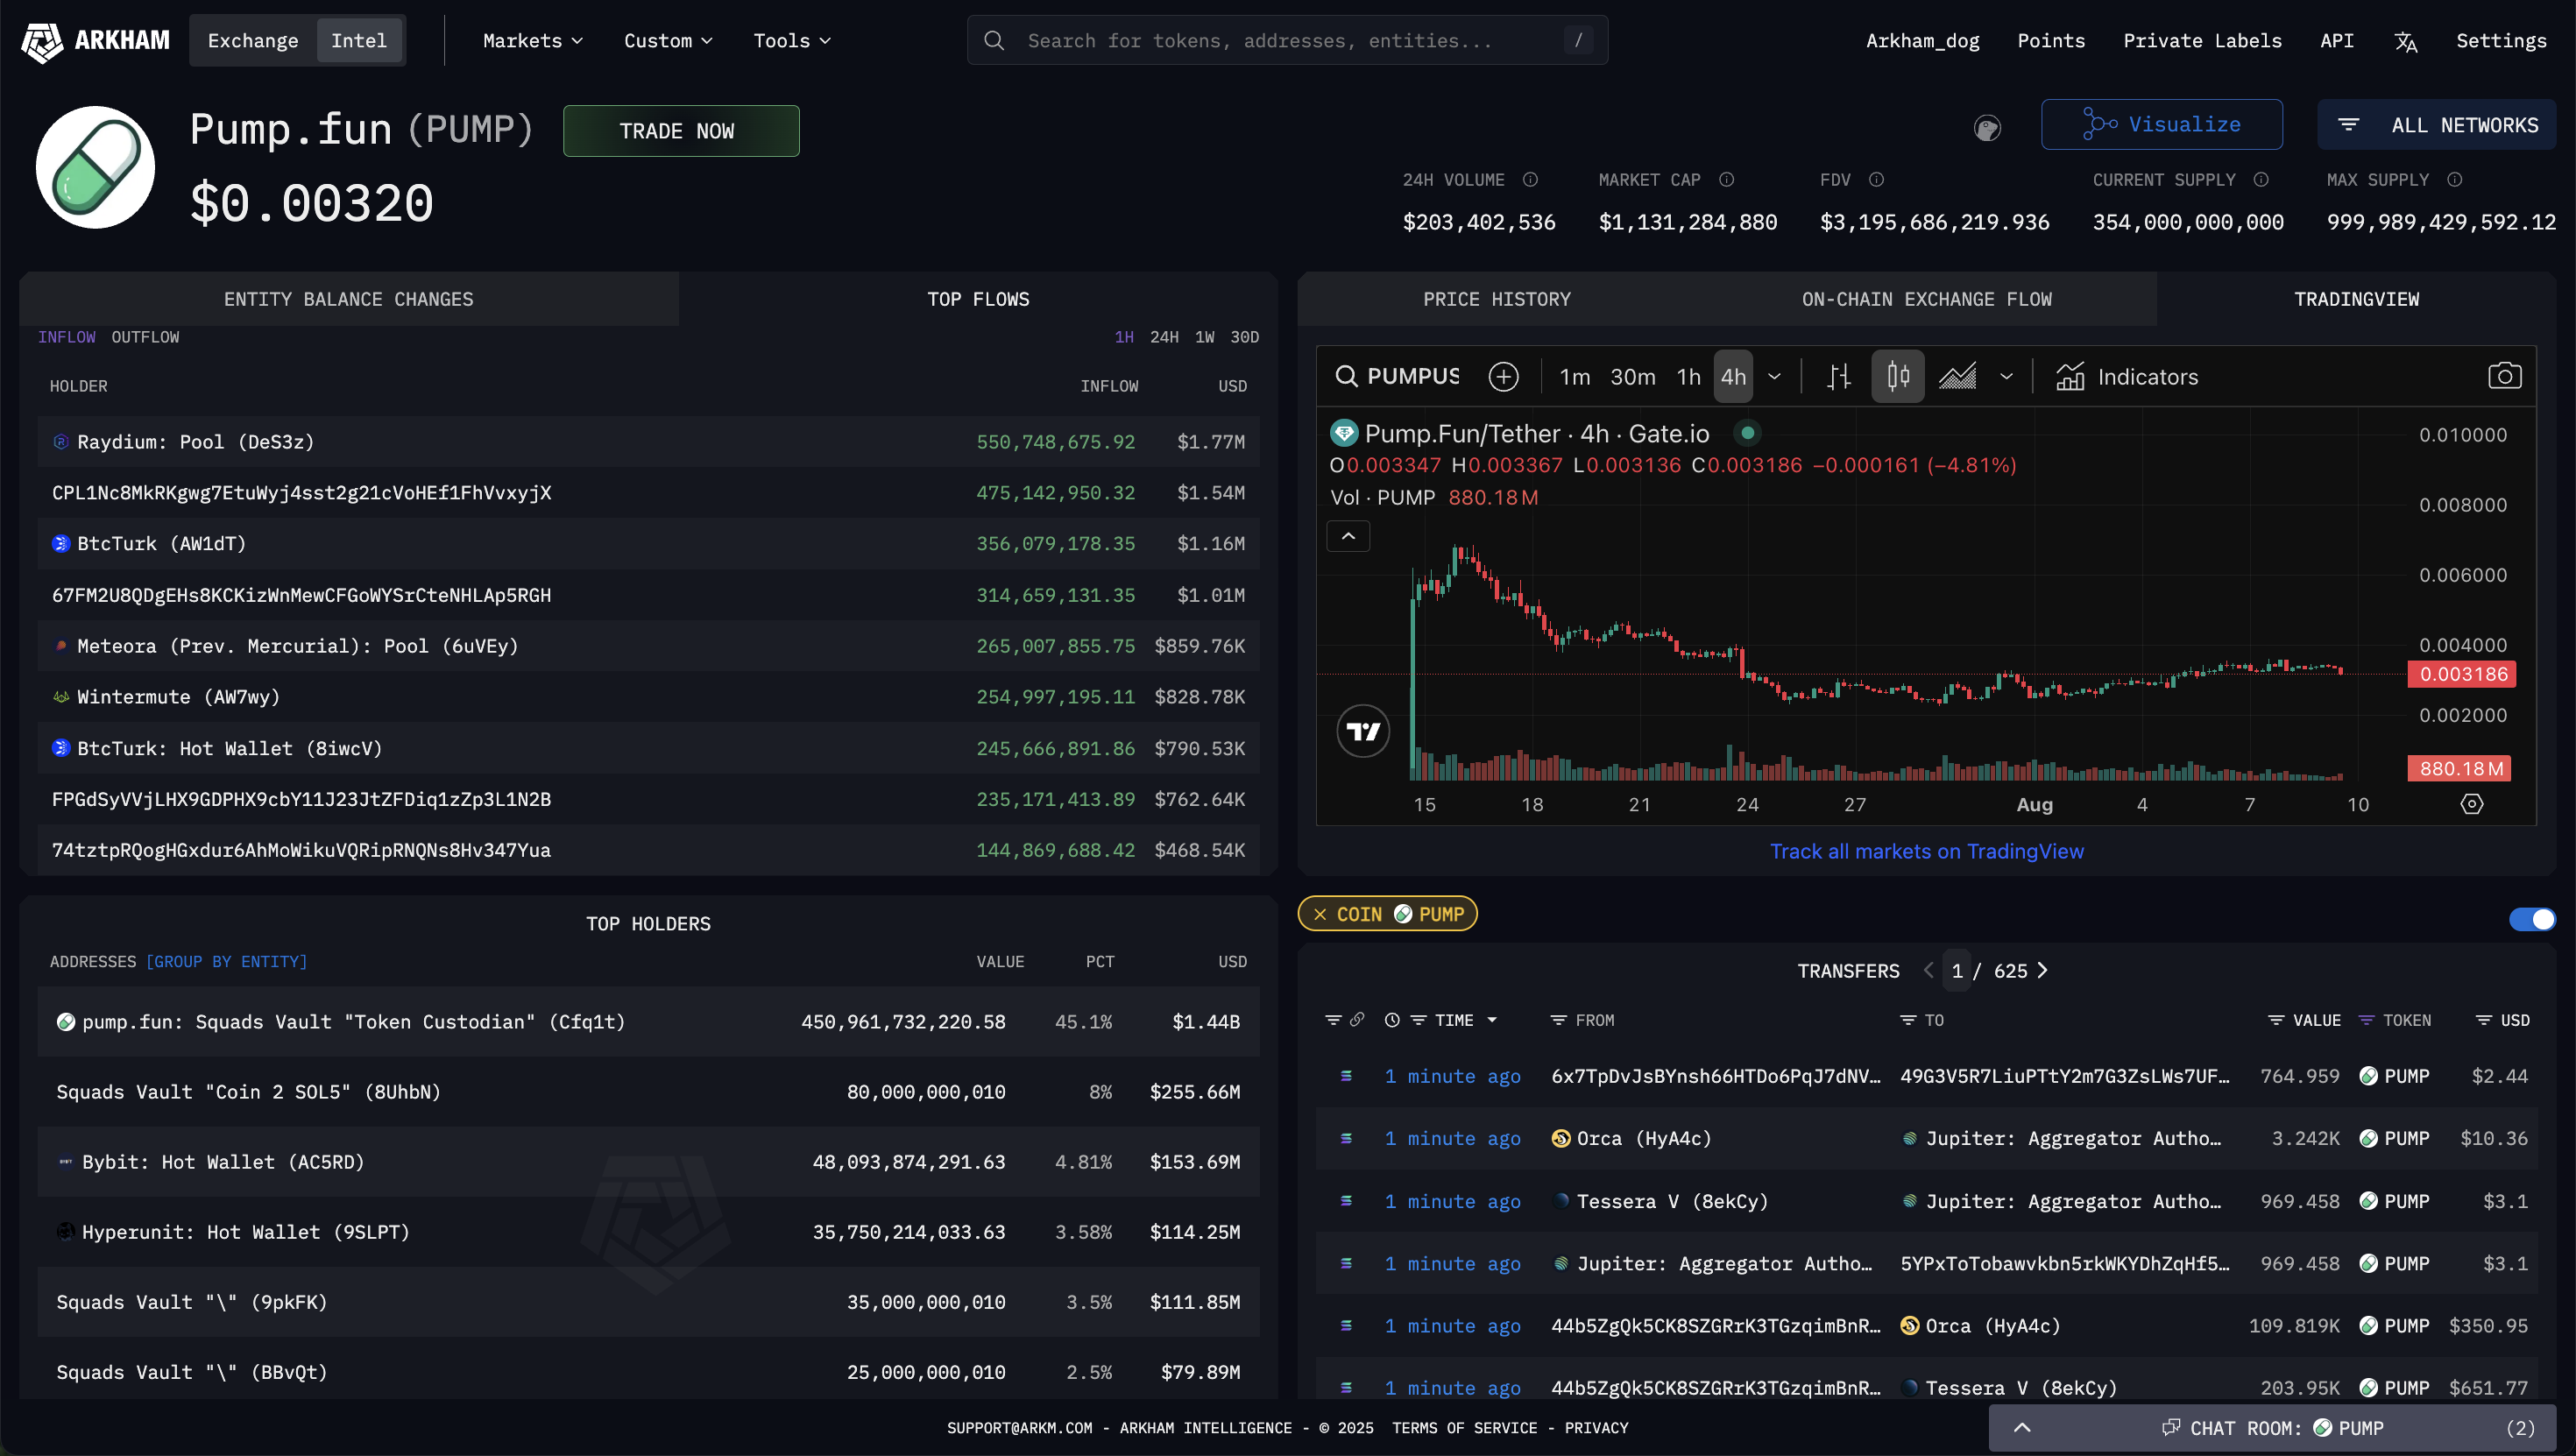Click the clock icon in TIME column header
This screenshot has height=1456, width=2576.
point(1391,1020)
